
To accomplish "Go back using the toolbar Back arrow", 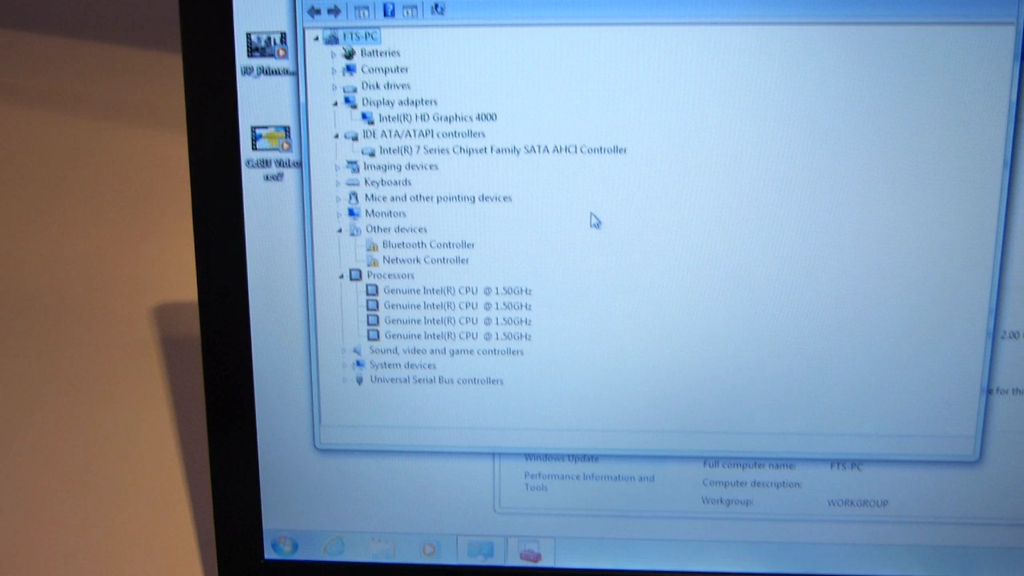I will coord(314,10).
